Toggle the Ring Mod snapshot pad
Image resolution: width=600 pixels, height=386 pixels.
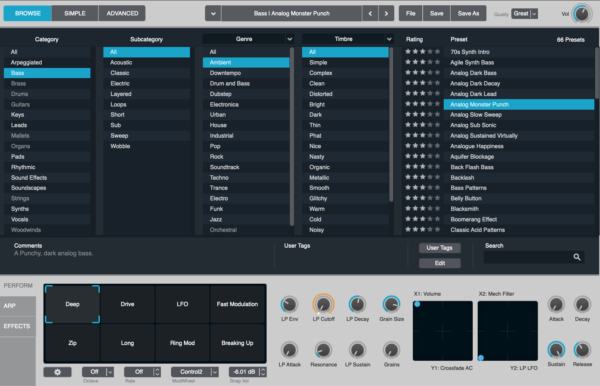pos(182,343)
